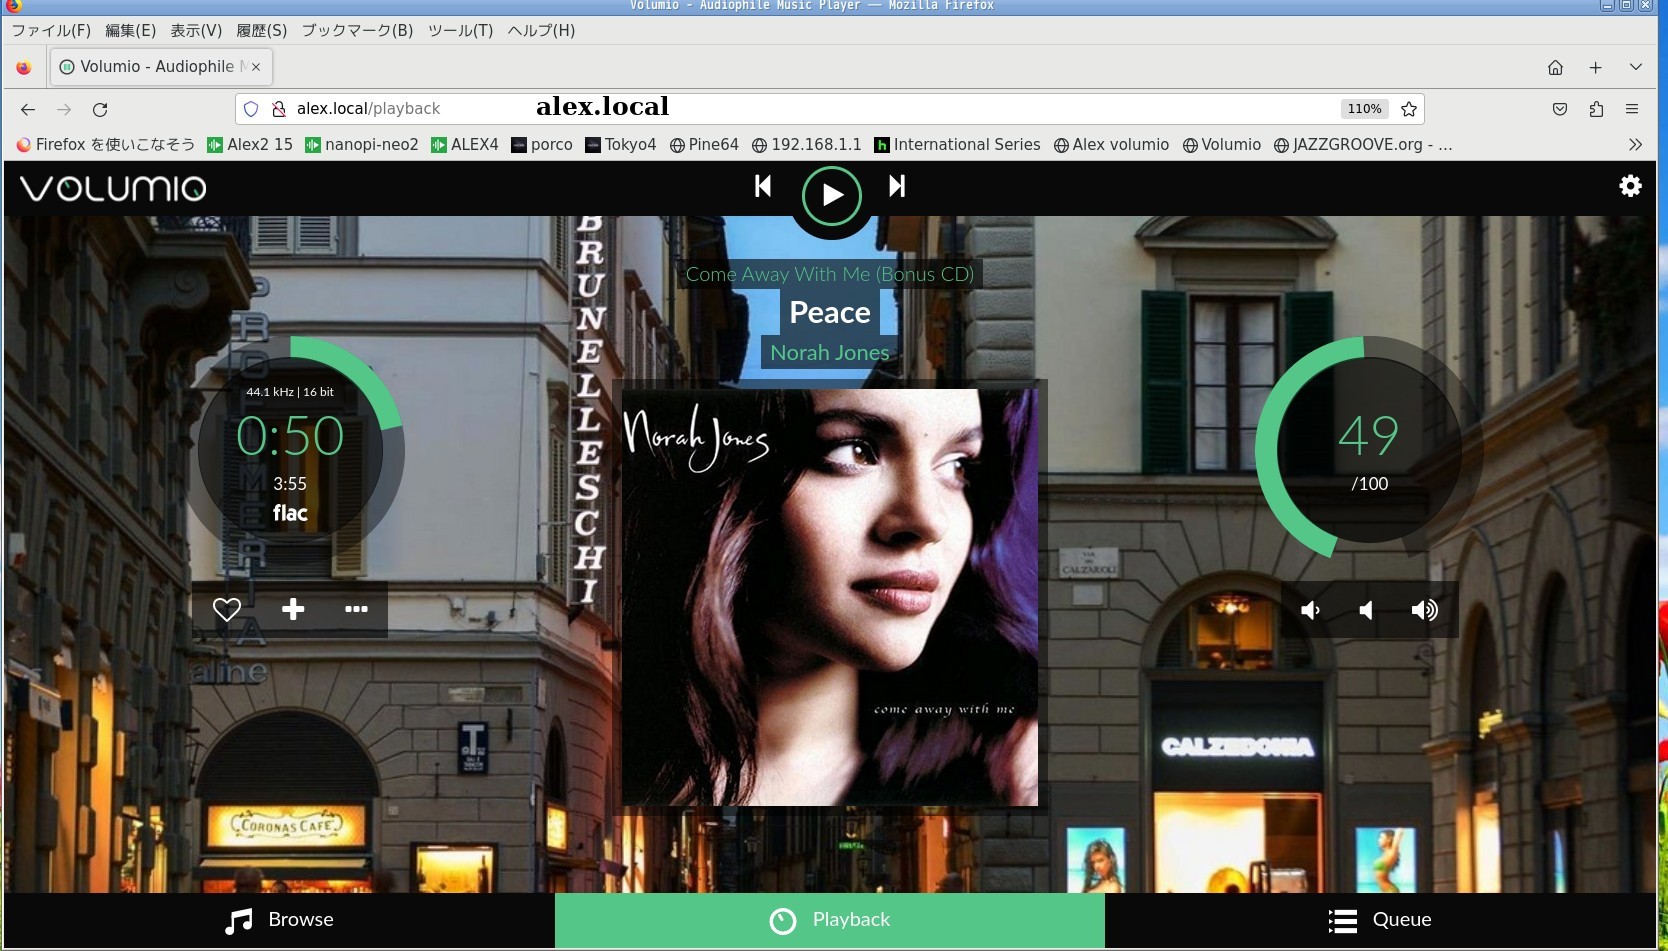Add track to playlist with plus icon
This screenshot has width=1668, height=951.
293,609
